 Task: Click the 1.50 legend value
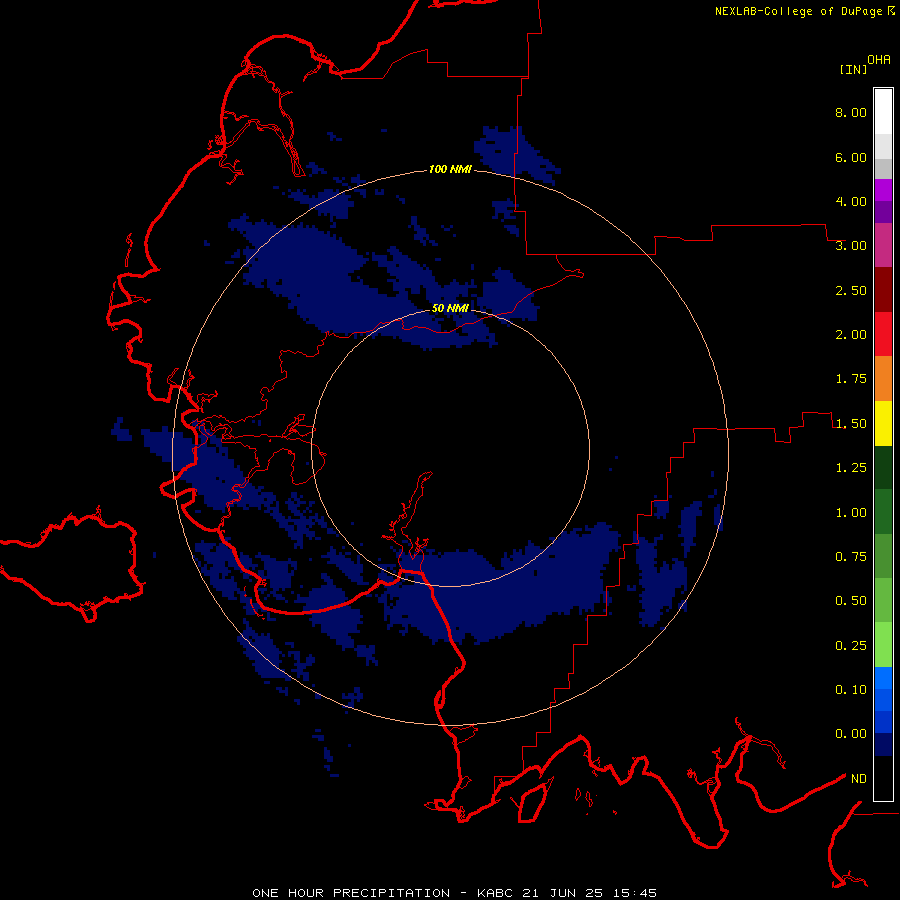pos(851,424)
